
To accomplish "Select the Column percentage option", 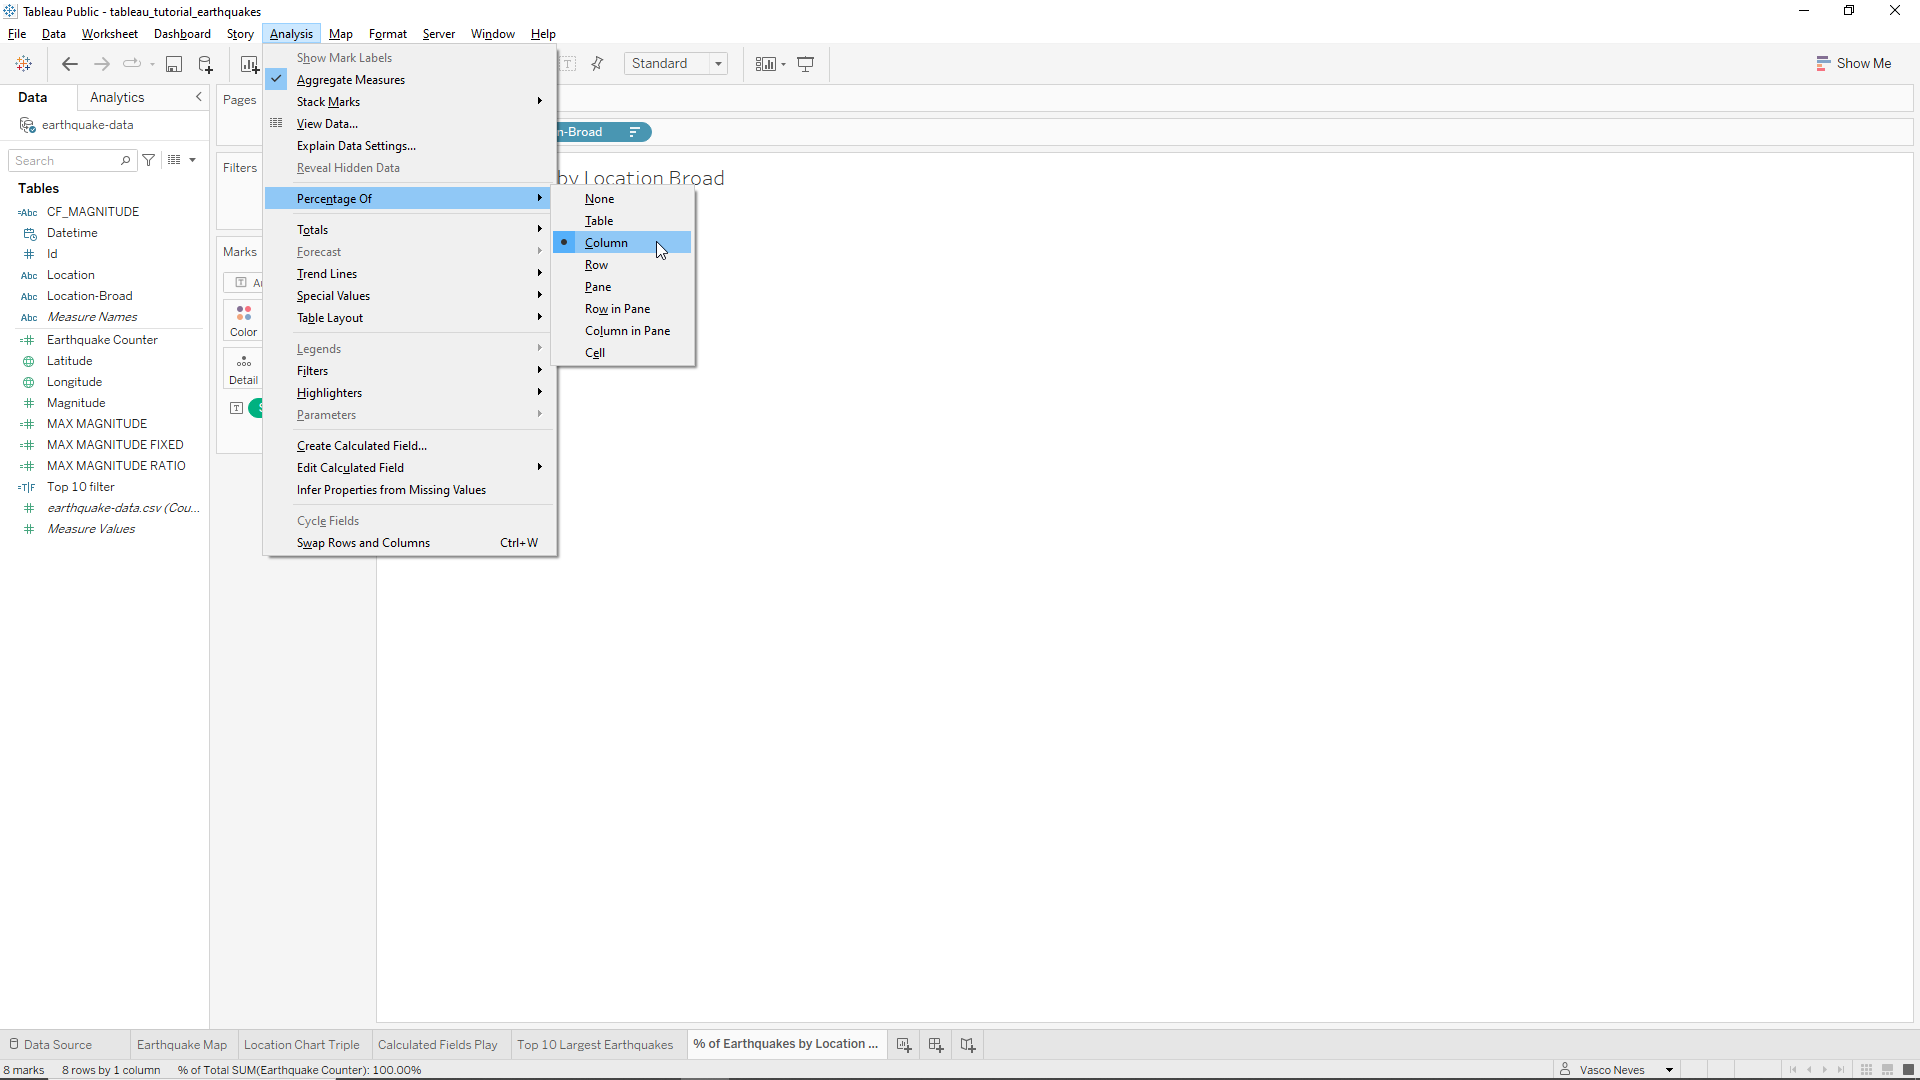I will click(606, 243).
